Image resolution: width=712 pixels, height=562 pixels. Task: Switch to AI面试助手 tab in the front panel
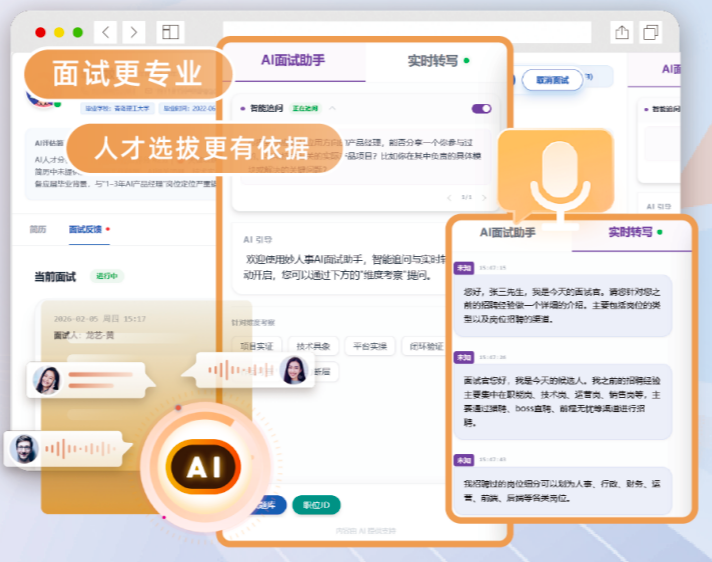(508, 232)
